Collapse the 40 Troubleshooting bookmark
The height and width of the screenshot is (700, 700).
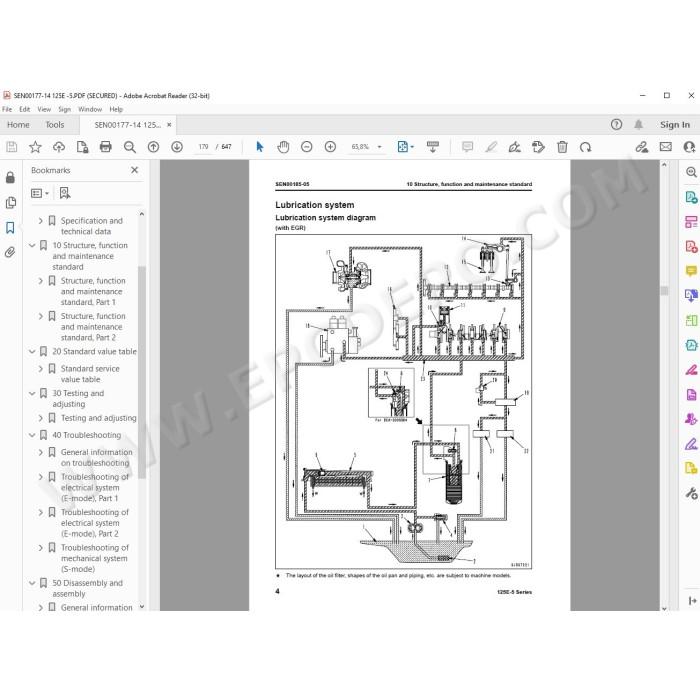[32, 435]
